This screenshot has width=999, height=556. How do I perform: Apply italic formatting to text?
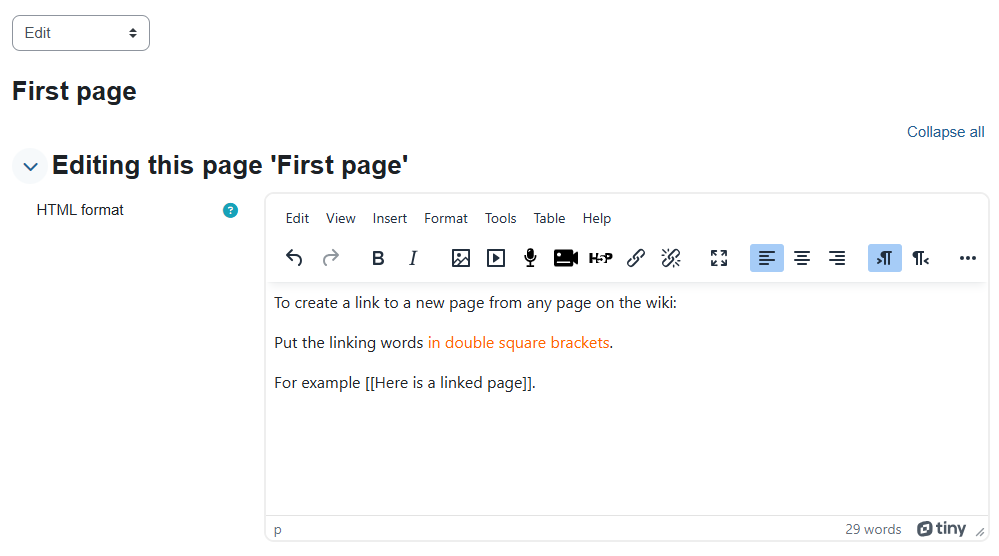tap(413, 258)
